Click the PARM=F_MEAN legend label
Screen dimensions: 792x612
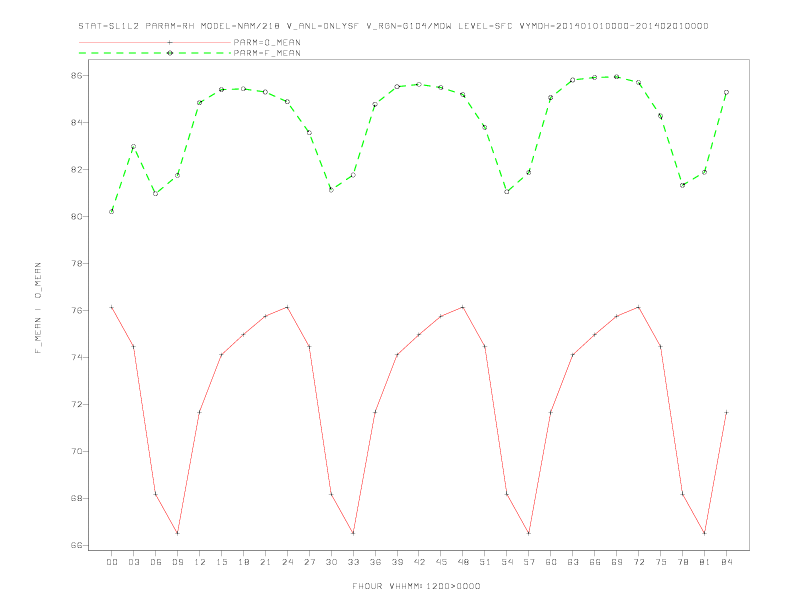(267, 53)
